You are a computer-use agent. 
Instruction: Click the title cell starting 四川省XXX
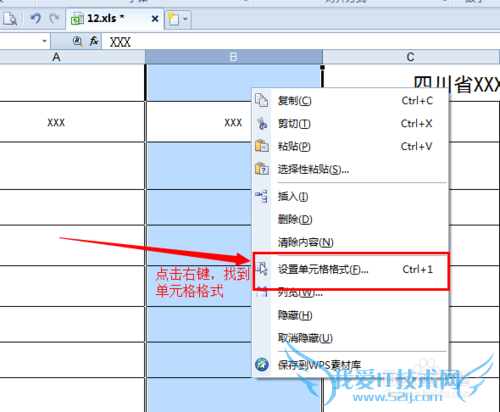(456, 84)
